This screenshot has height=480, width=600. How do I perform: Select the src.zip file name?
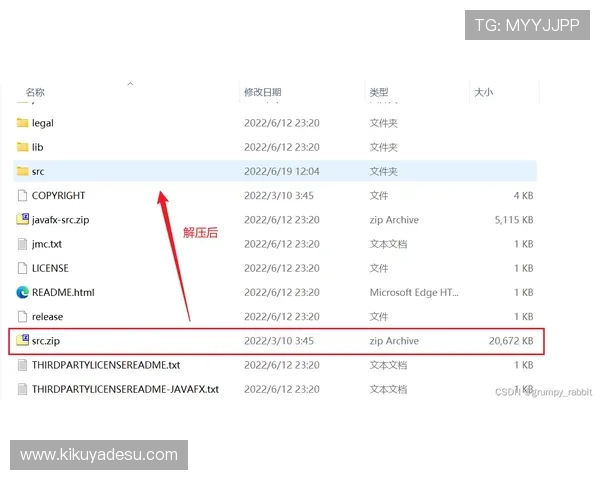coord(46,341)
